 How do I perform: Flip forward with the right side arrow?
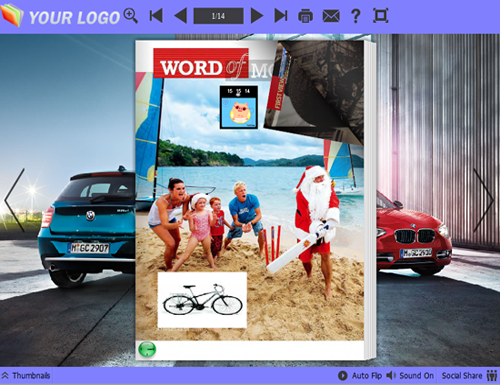tap(484, 200)
